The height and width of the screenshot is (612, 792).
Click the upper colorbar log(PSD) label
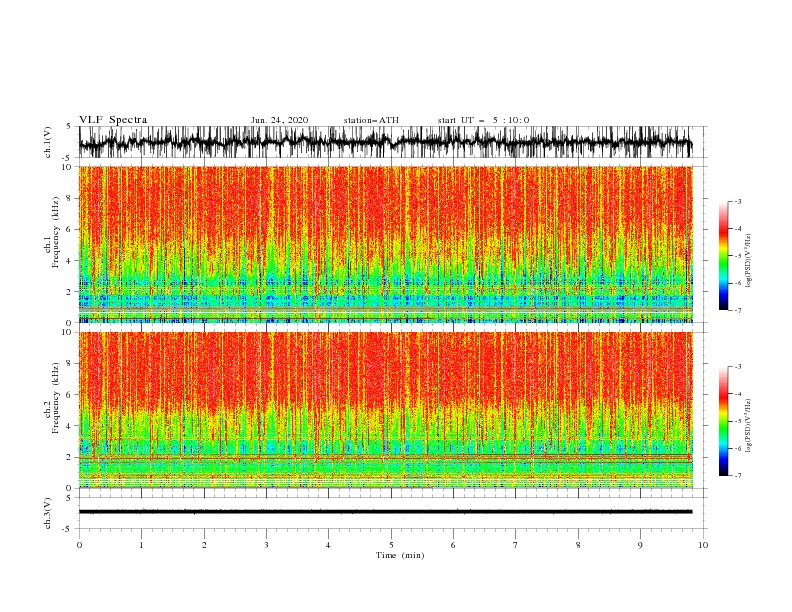[749, 261]
